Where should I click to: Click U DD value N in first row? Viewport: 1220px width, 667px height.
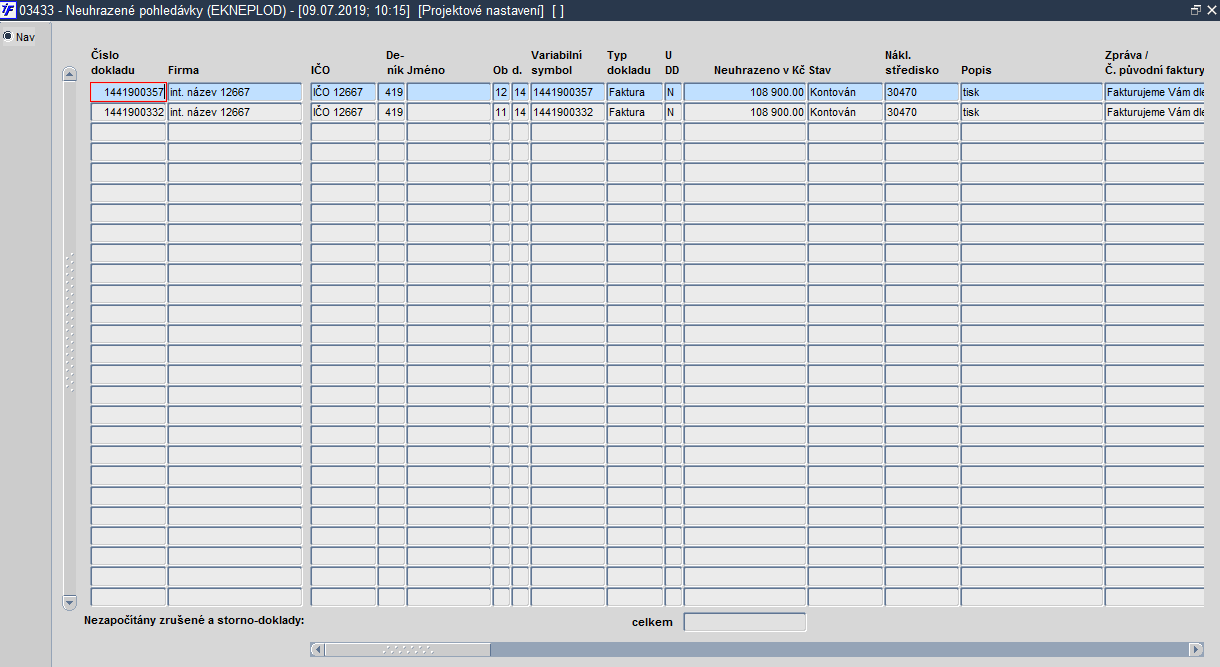tap(673, 92)
